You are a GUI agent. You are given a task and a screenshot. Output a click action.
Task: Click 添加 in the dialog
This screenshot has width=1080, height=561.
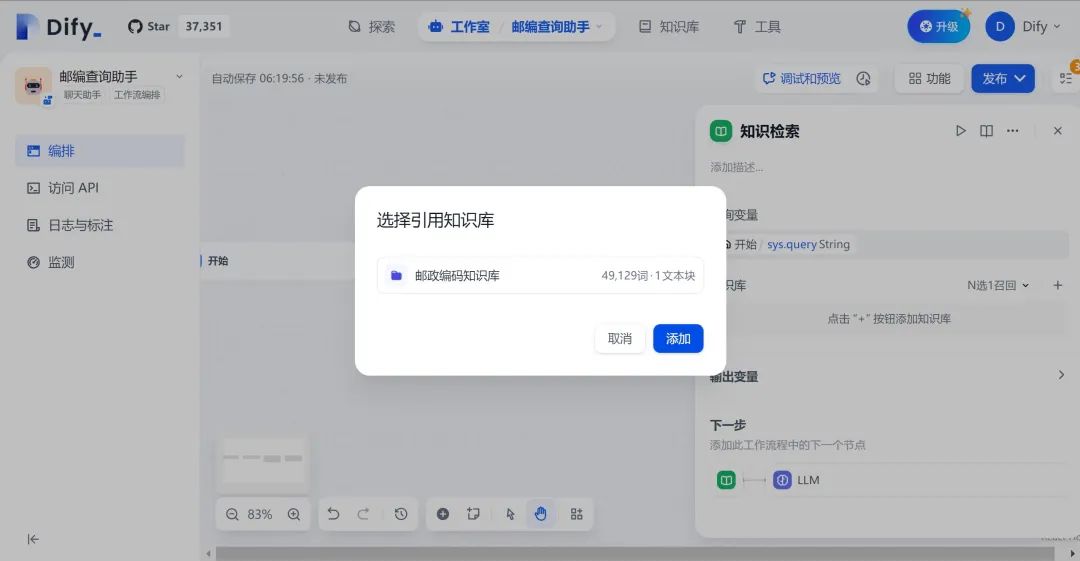click(x=678, y=338)
